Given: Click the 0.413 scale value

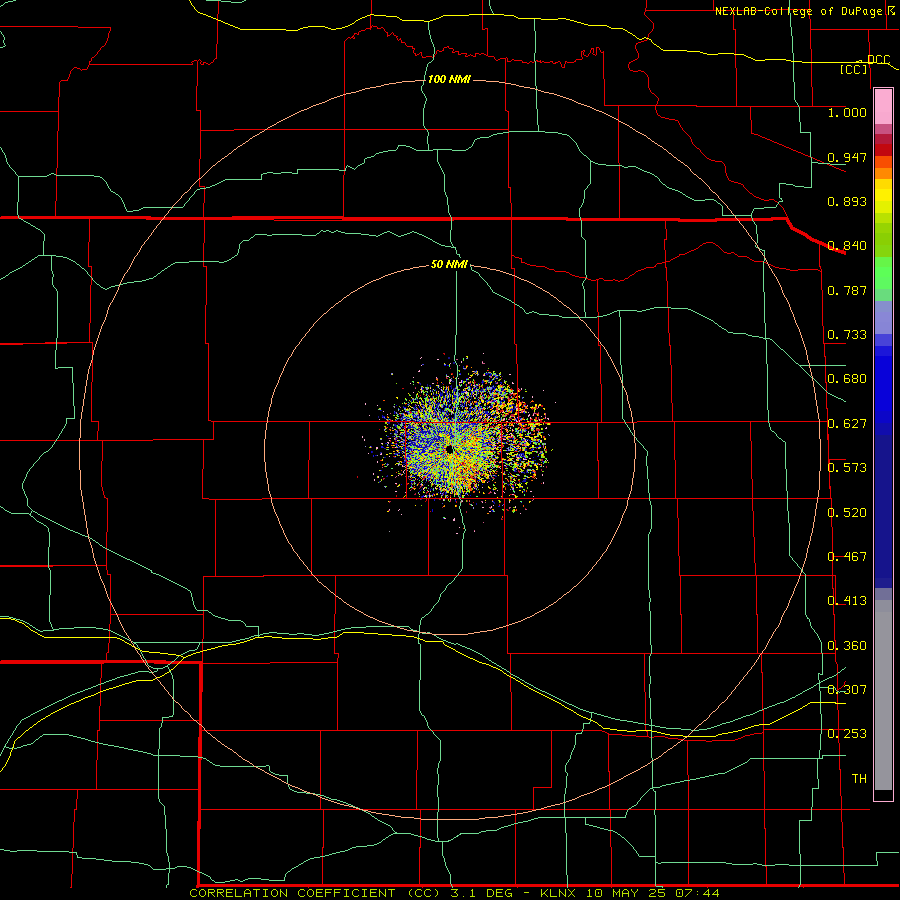Looking at the screenshot, I should (x=847, y=601).
